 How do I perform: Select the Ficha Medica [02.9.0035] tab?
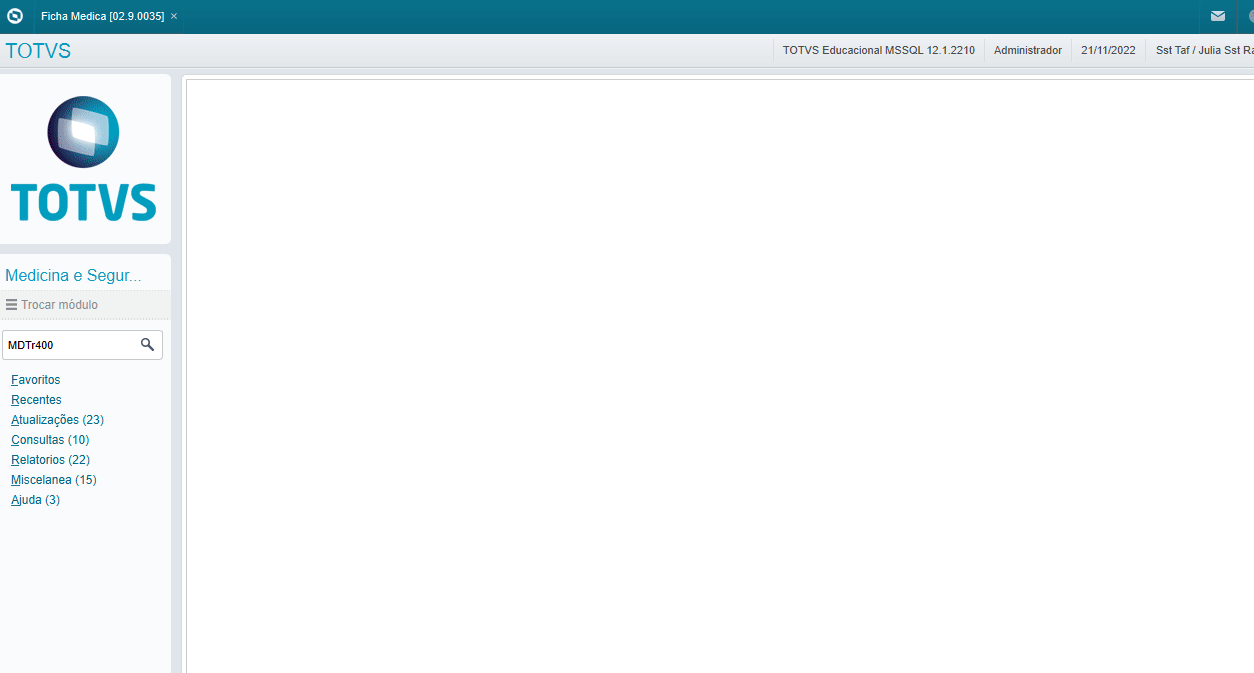pos(102,17)
